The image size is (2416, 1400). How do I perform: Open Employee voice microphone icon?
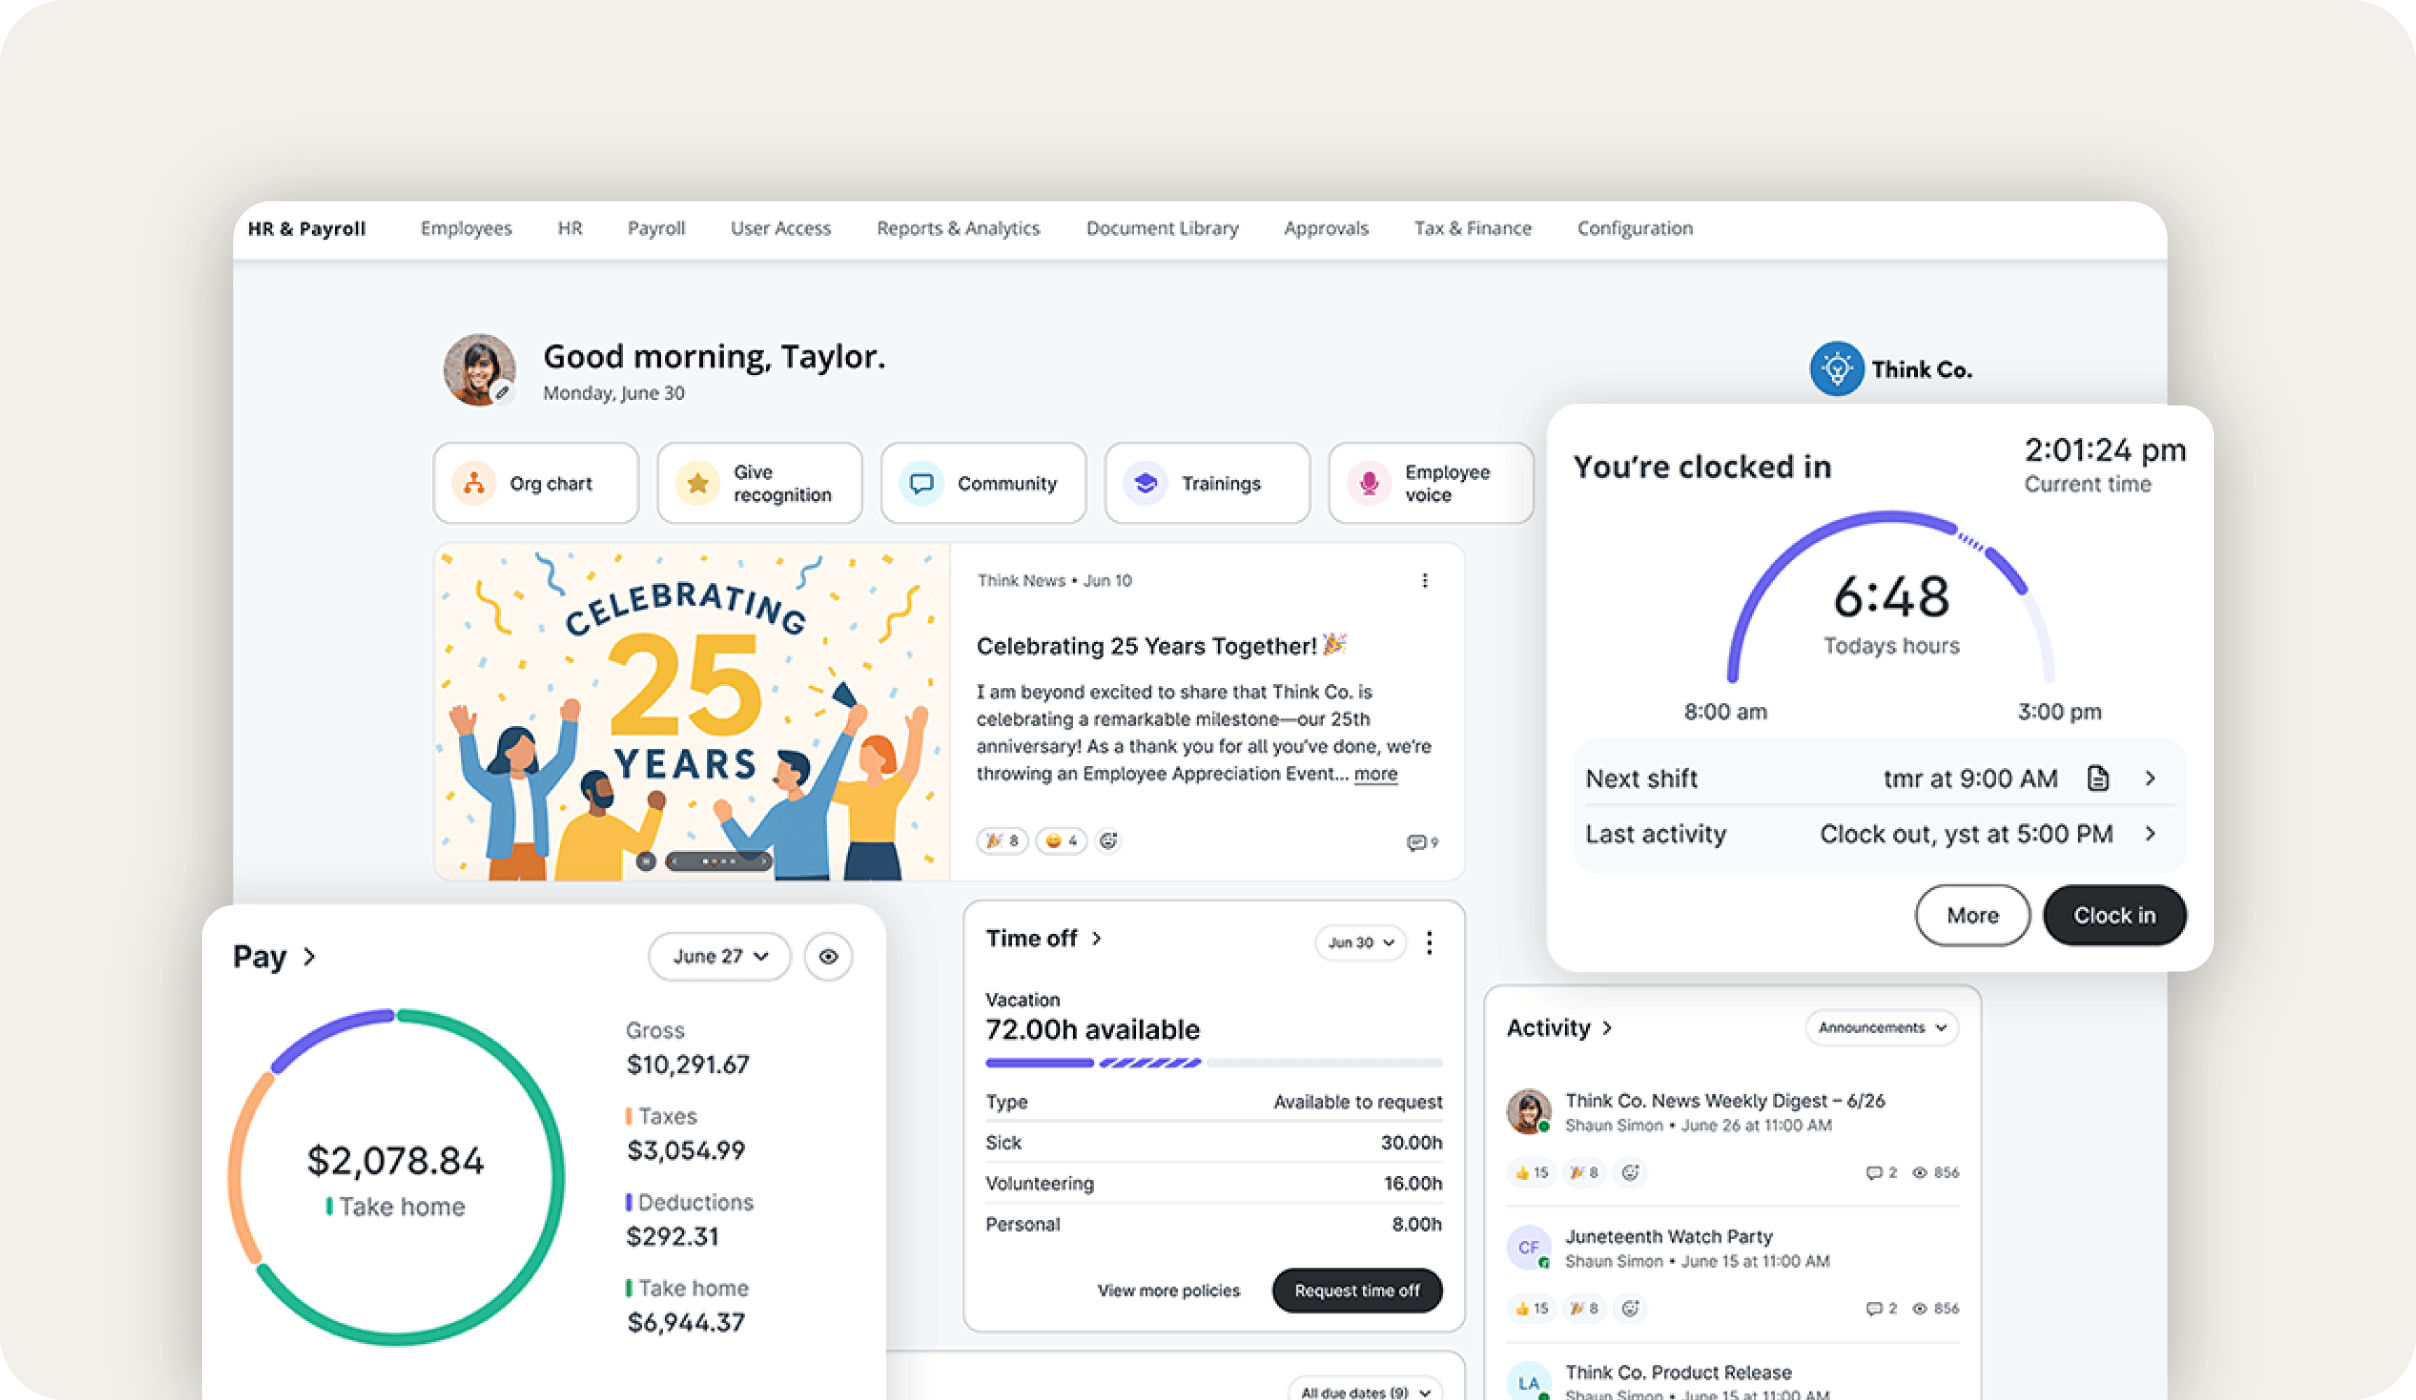(x=1368, y=483)
